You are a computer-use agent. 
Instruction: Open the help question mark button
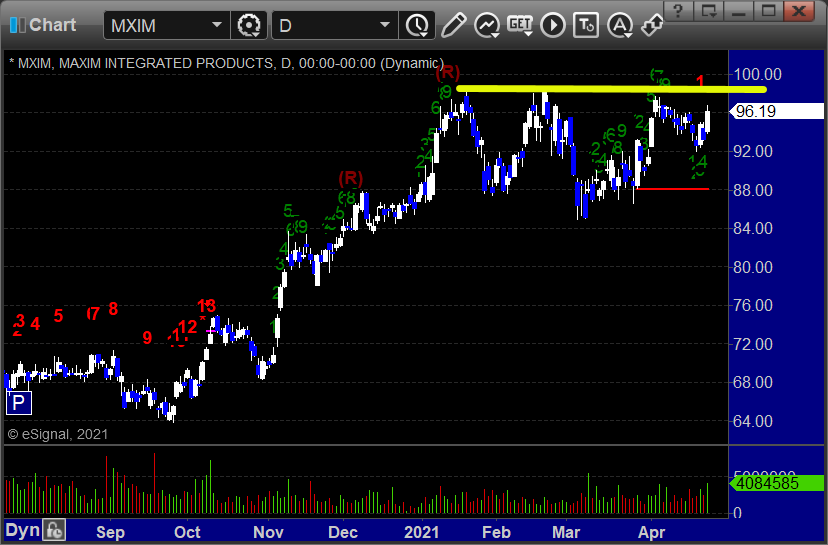[x=679, y=10]
